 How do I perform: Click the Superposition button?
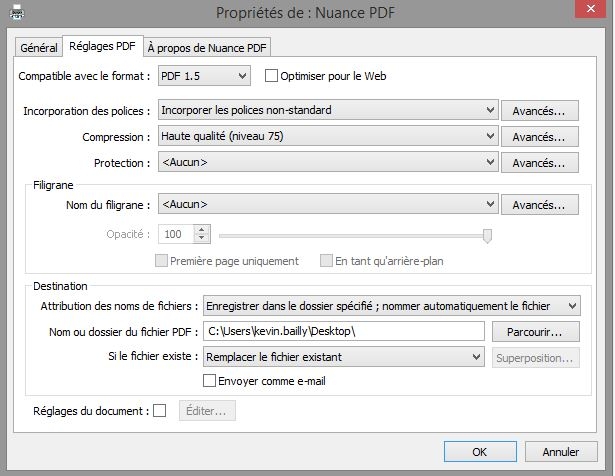(536, 358)
